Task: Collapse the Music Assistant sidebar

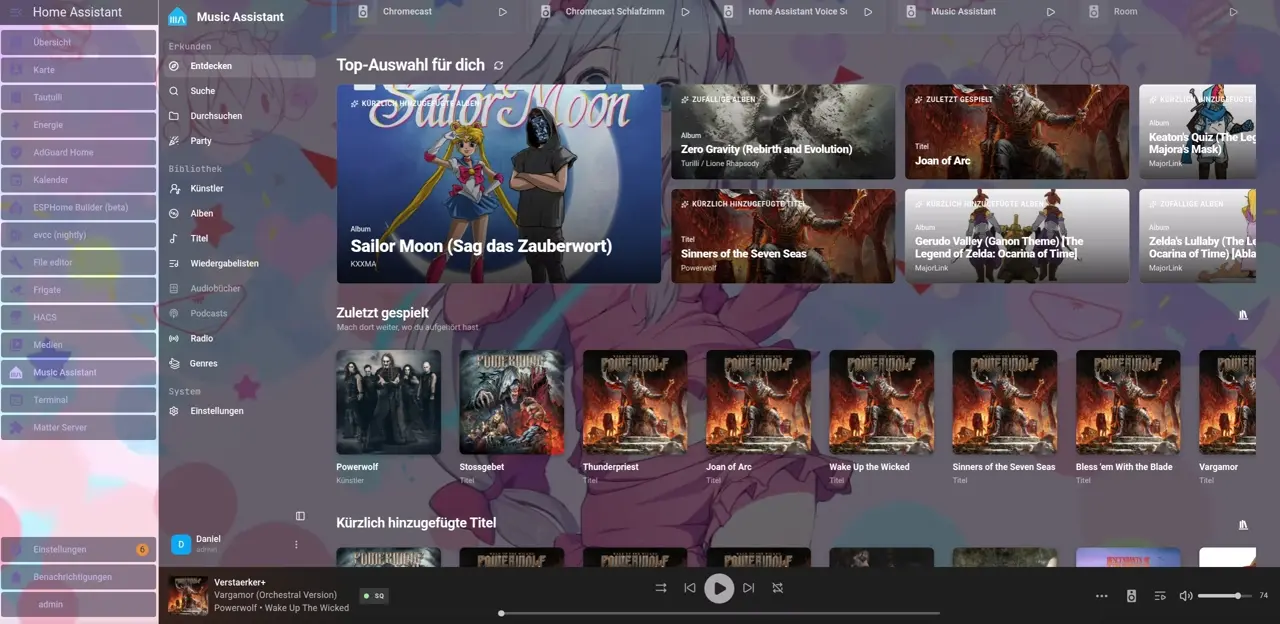Action: [x=300, y=516]
